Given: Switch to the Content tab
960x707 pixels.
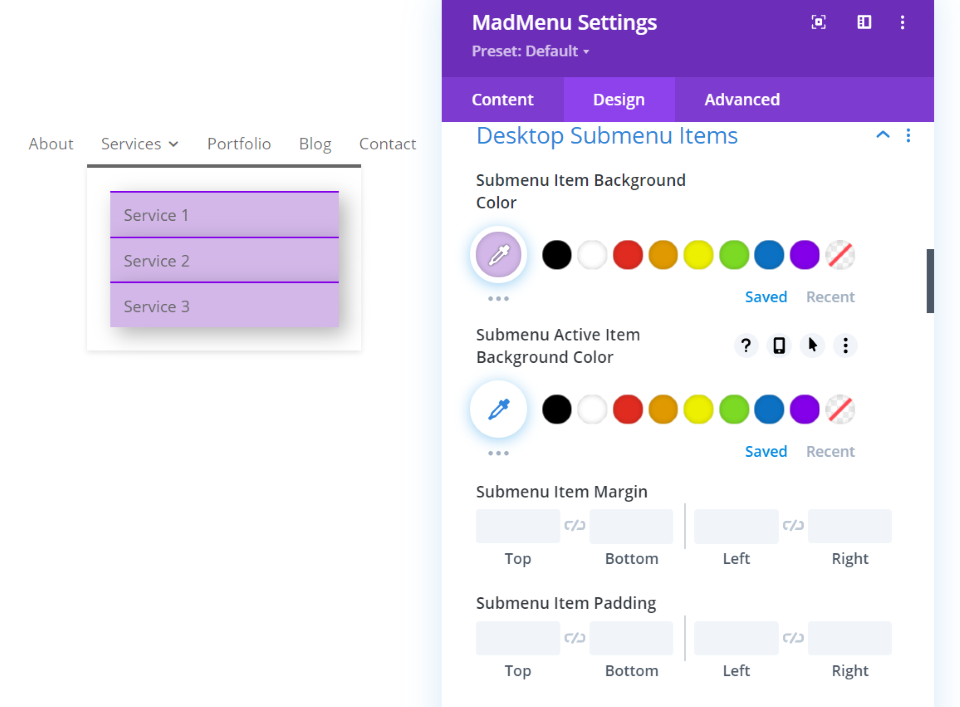Looking at the screenshot, I should [503, 100].
